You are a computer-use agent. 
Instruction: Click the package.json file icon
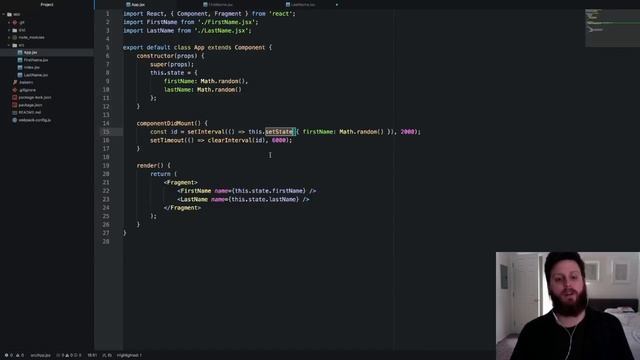pyautogui.click(x=15, y=105)
